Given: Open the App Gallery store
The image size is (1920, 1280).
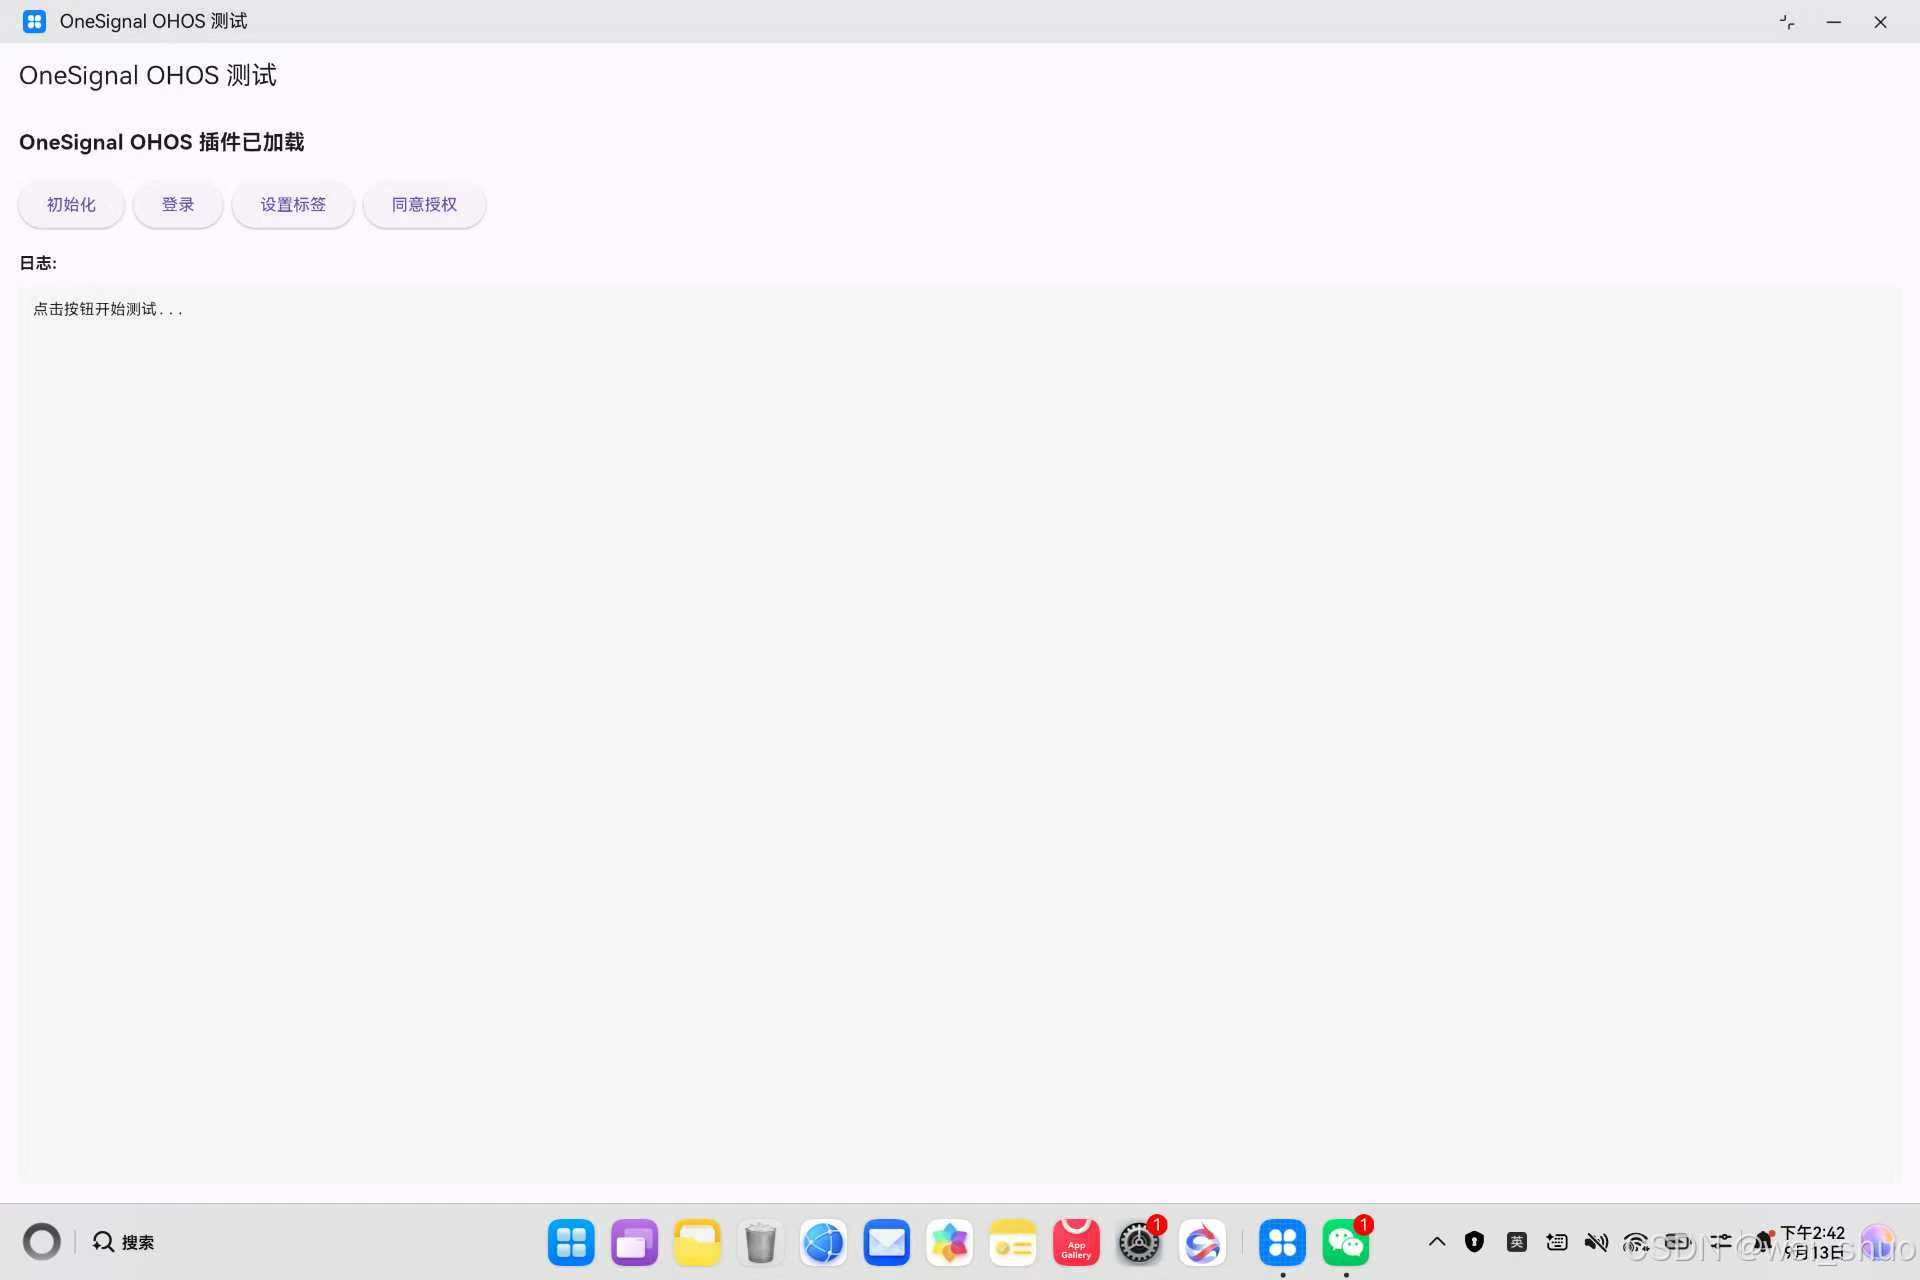Looking at the screenshot, I should tap(1076, 1243).
